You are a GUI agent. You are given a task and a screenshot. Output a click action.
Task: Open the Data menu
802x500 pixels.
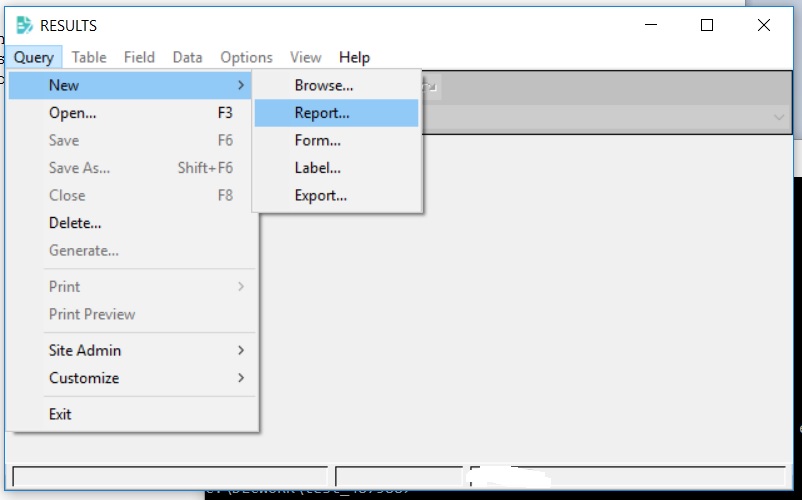pos(188,57)
